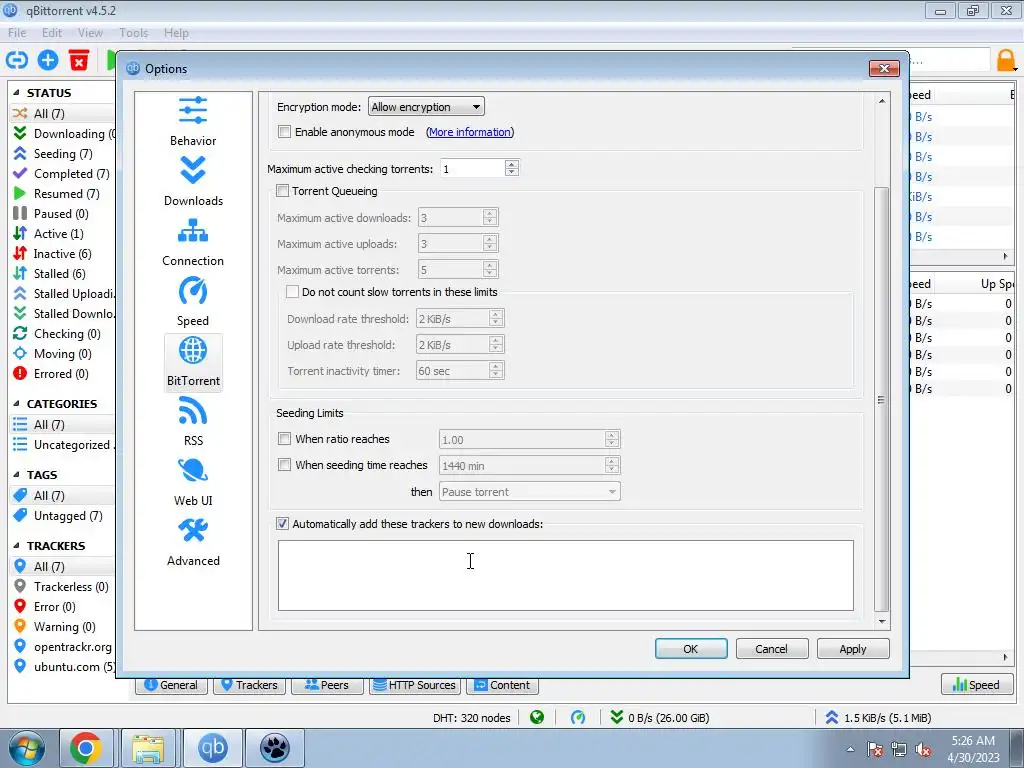Click options scrollbar up arrow
The image size is (1024, 768).
(882, 101)
